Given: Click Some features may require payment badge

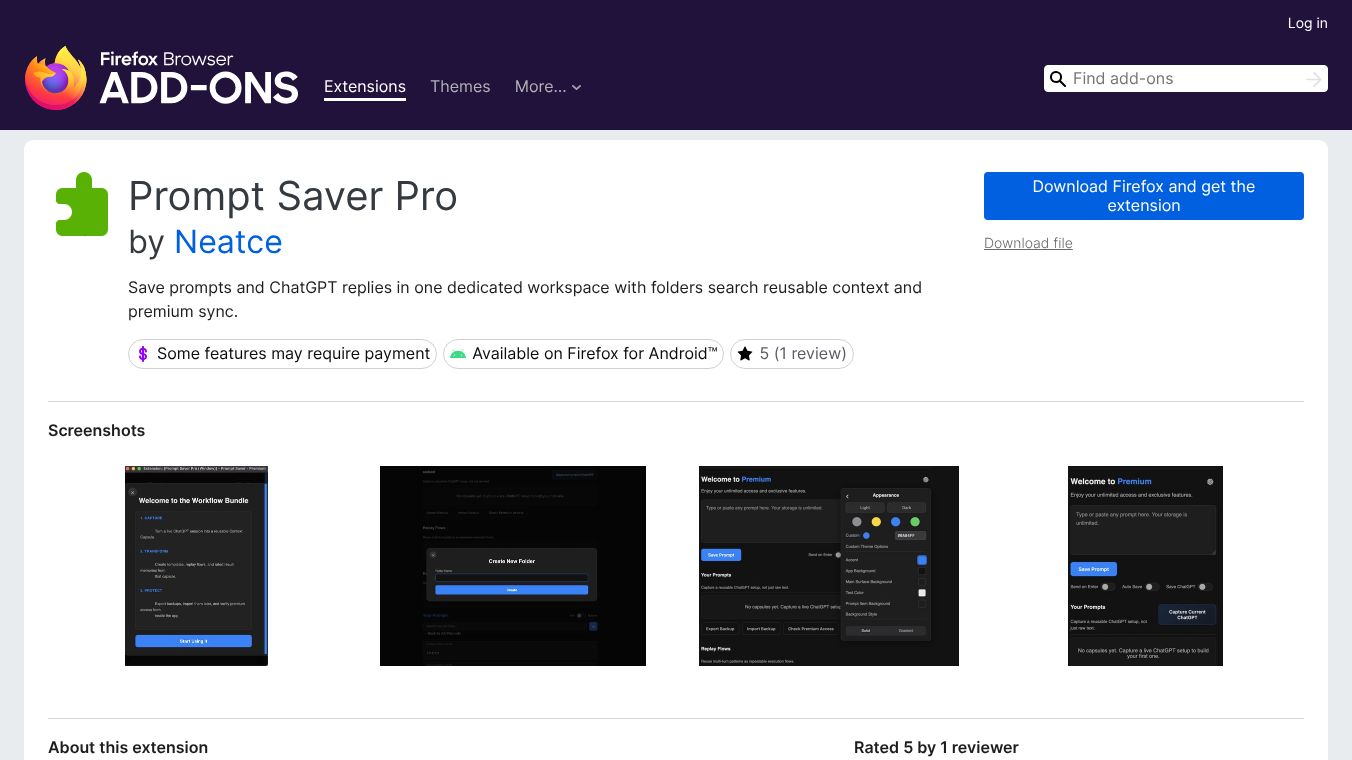Looking at the screenshot, I should [282, 354].
